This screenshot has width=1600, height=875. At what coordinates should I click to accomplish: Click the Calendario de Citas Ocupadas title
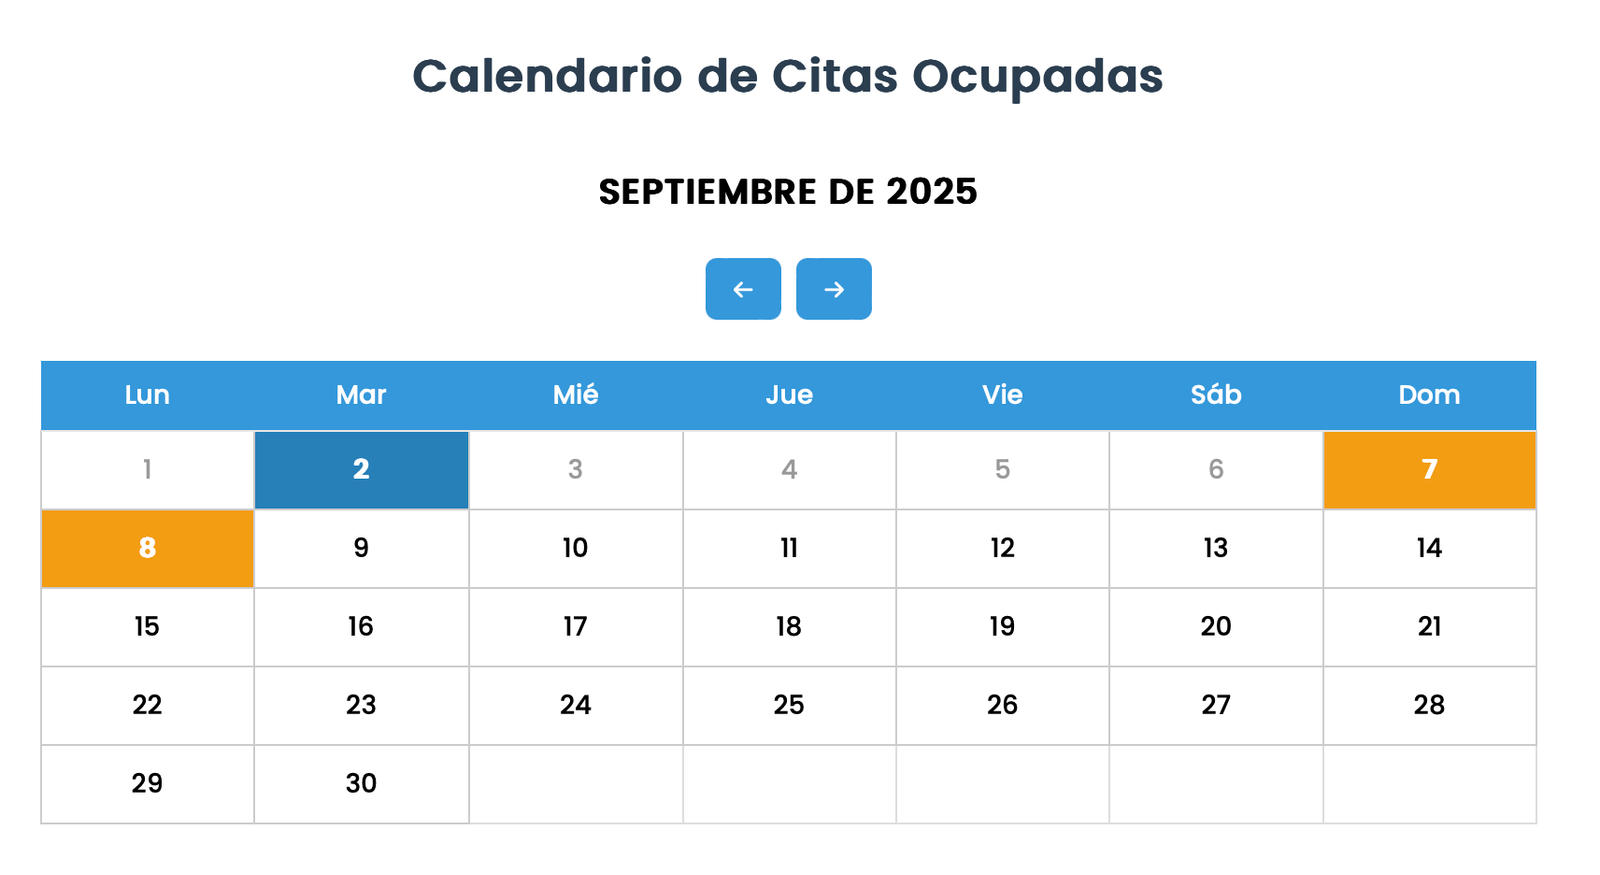(788, 76)
